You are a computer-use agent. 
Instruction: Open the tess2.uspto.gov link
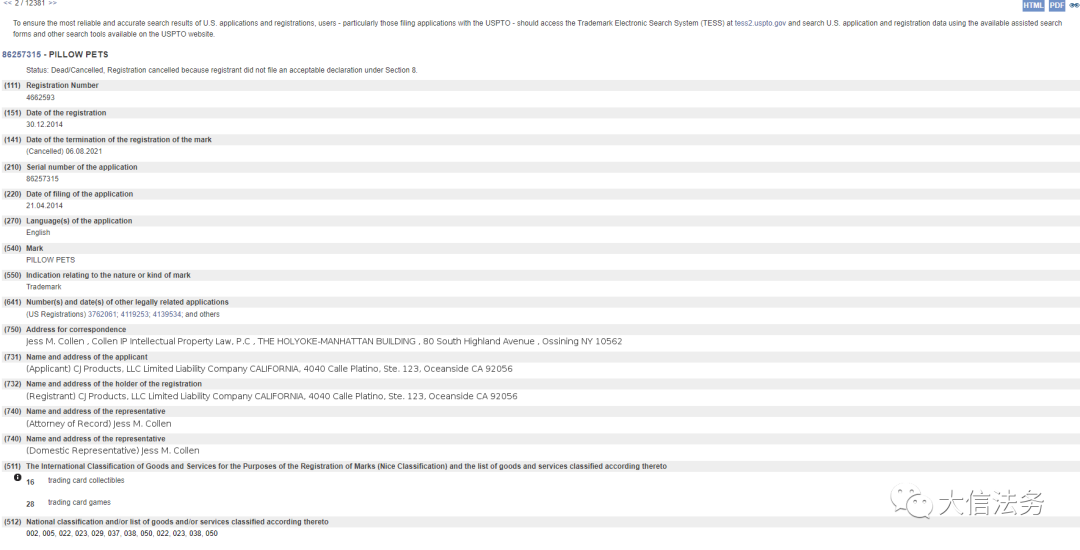click(760, 23)
